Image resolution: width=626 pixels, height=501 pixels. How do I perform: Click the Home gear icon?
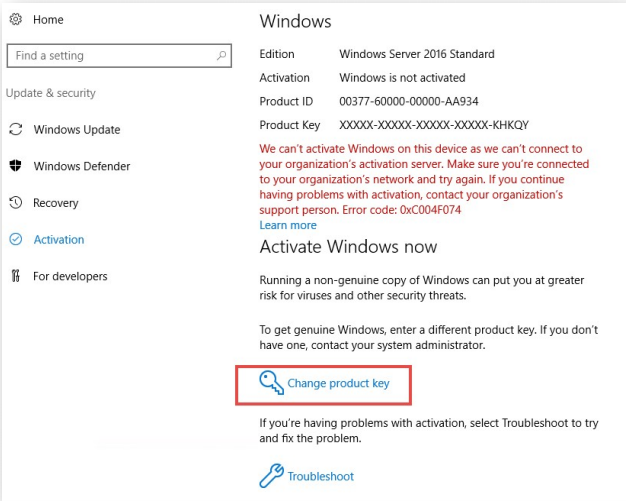coord(16,19)
